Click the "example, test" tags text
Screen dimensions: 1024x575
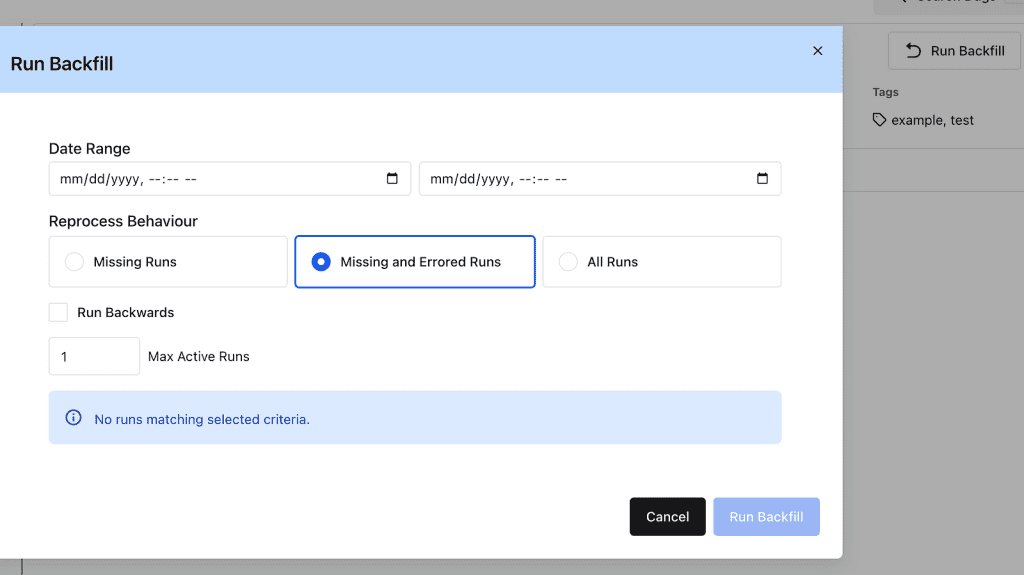(932, 120)
